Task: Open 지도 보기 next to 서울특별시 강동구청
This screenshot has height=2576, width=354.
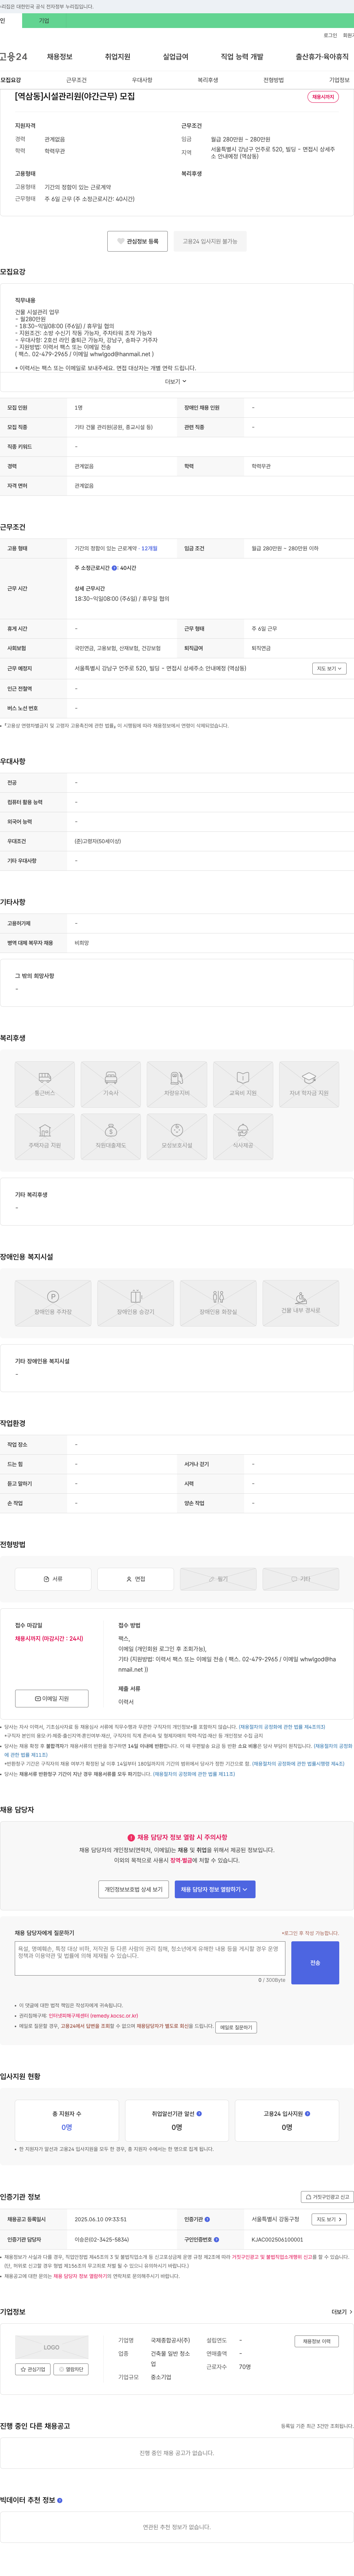Action: 329,2219
